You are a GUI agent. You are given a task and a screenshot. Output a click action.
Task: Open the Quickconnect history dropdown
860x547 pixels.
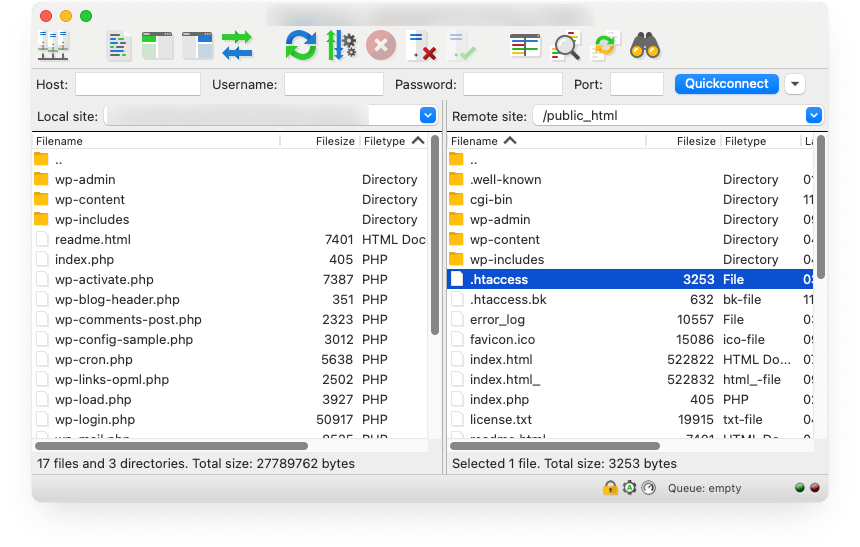795,84
